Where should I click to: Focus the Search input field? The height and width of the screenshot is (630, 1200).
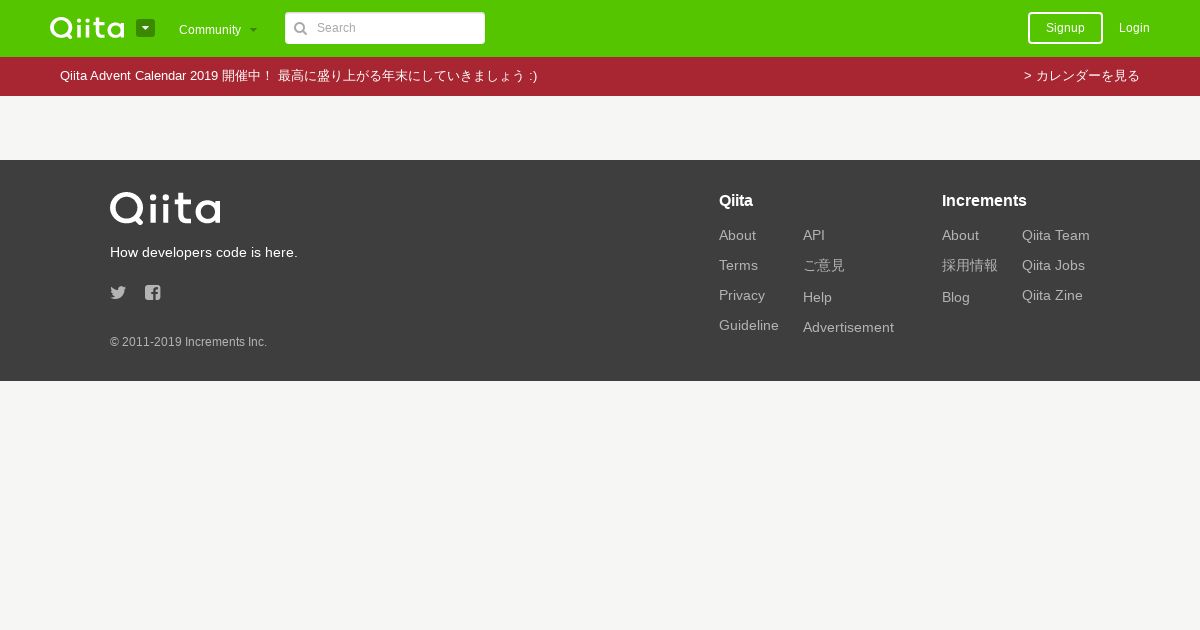click(385, 28)
